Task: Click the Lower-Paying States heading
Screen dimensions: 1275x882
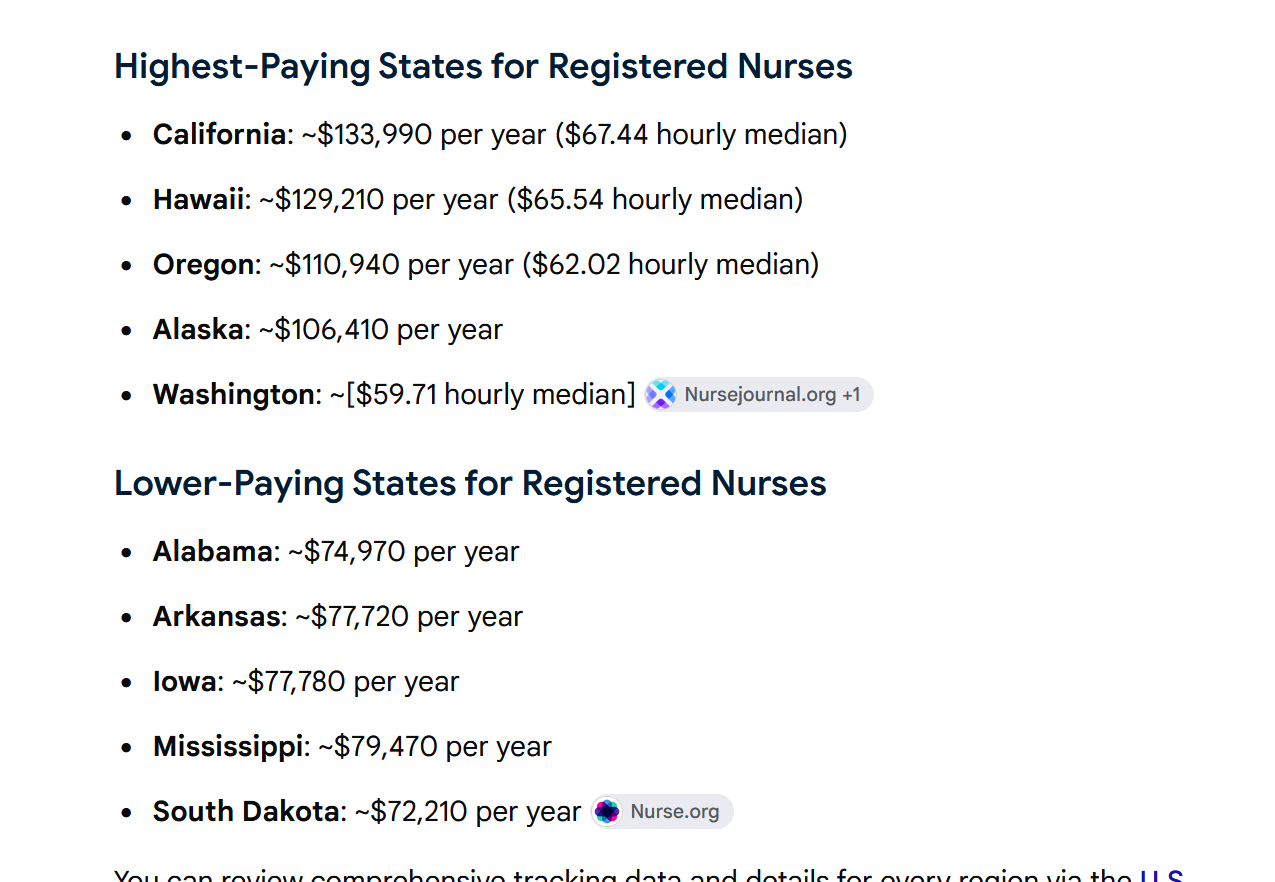Action: (470, 484)
